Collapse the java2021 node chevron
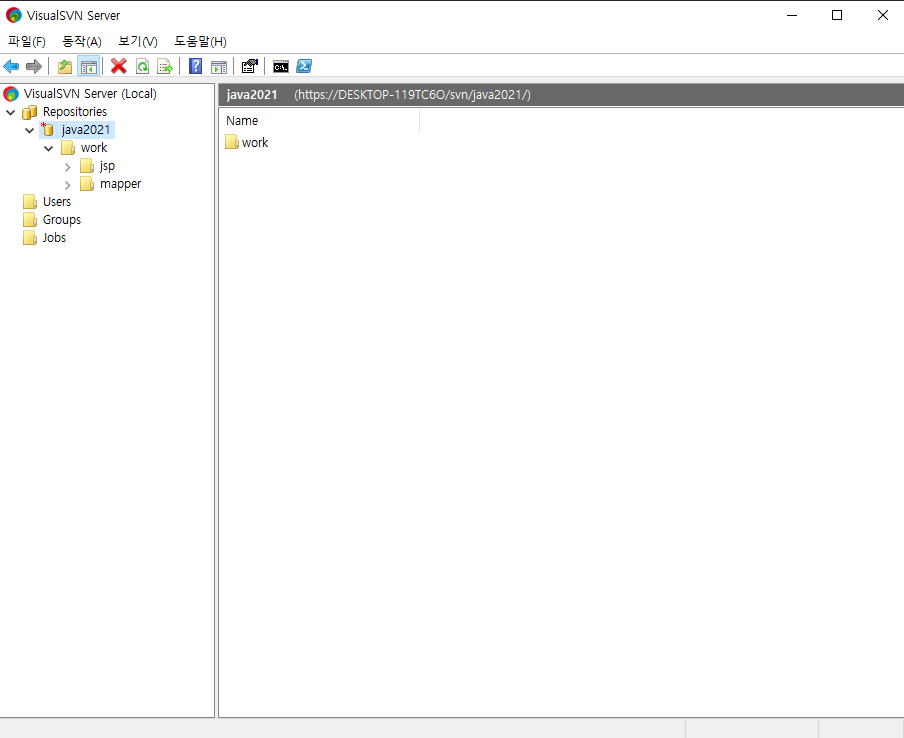904x738 pixels. (x=29, y=130)
